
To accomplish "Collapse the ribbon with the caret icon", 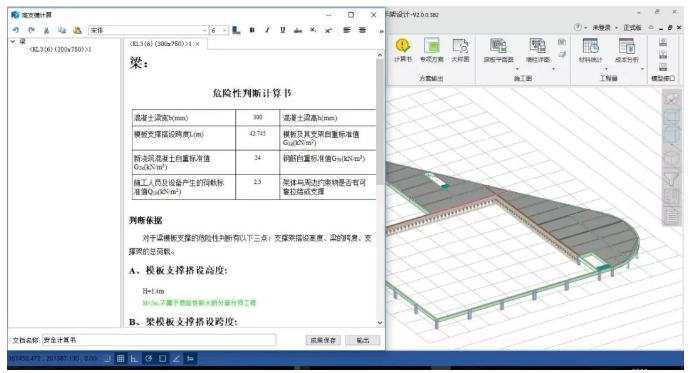I will (x=651, y=28).
